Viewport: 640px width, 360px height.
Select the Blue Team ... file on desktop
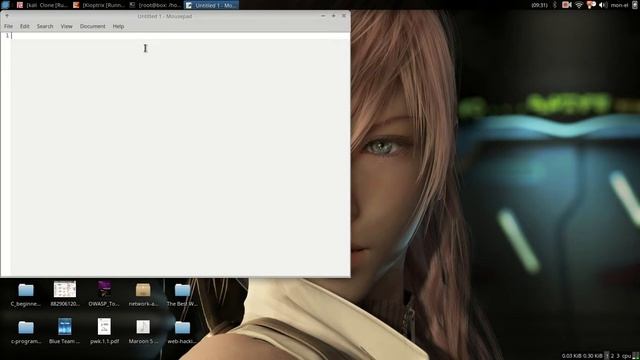(64, 331)
